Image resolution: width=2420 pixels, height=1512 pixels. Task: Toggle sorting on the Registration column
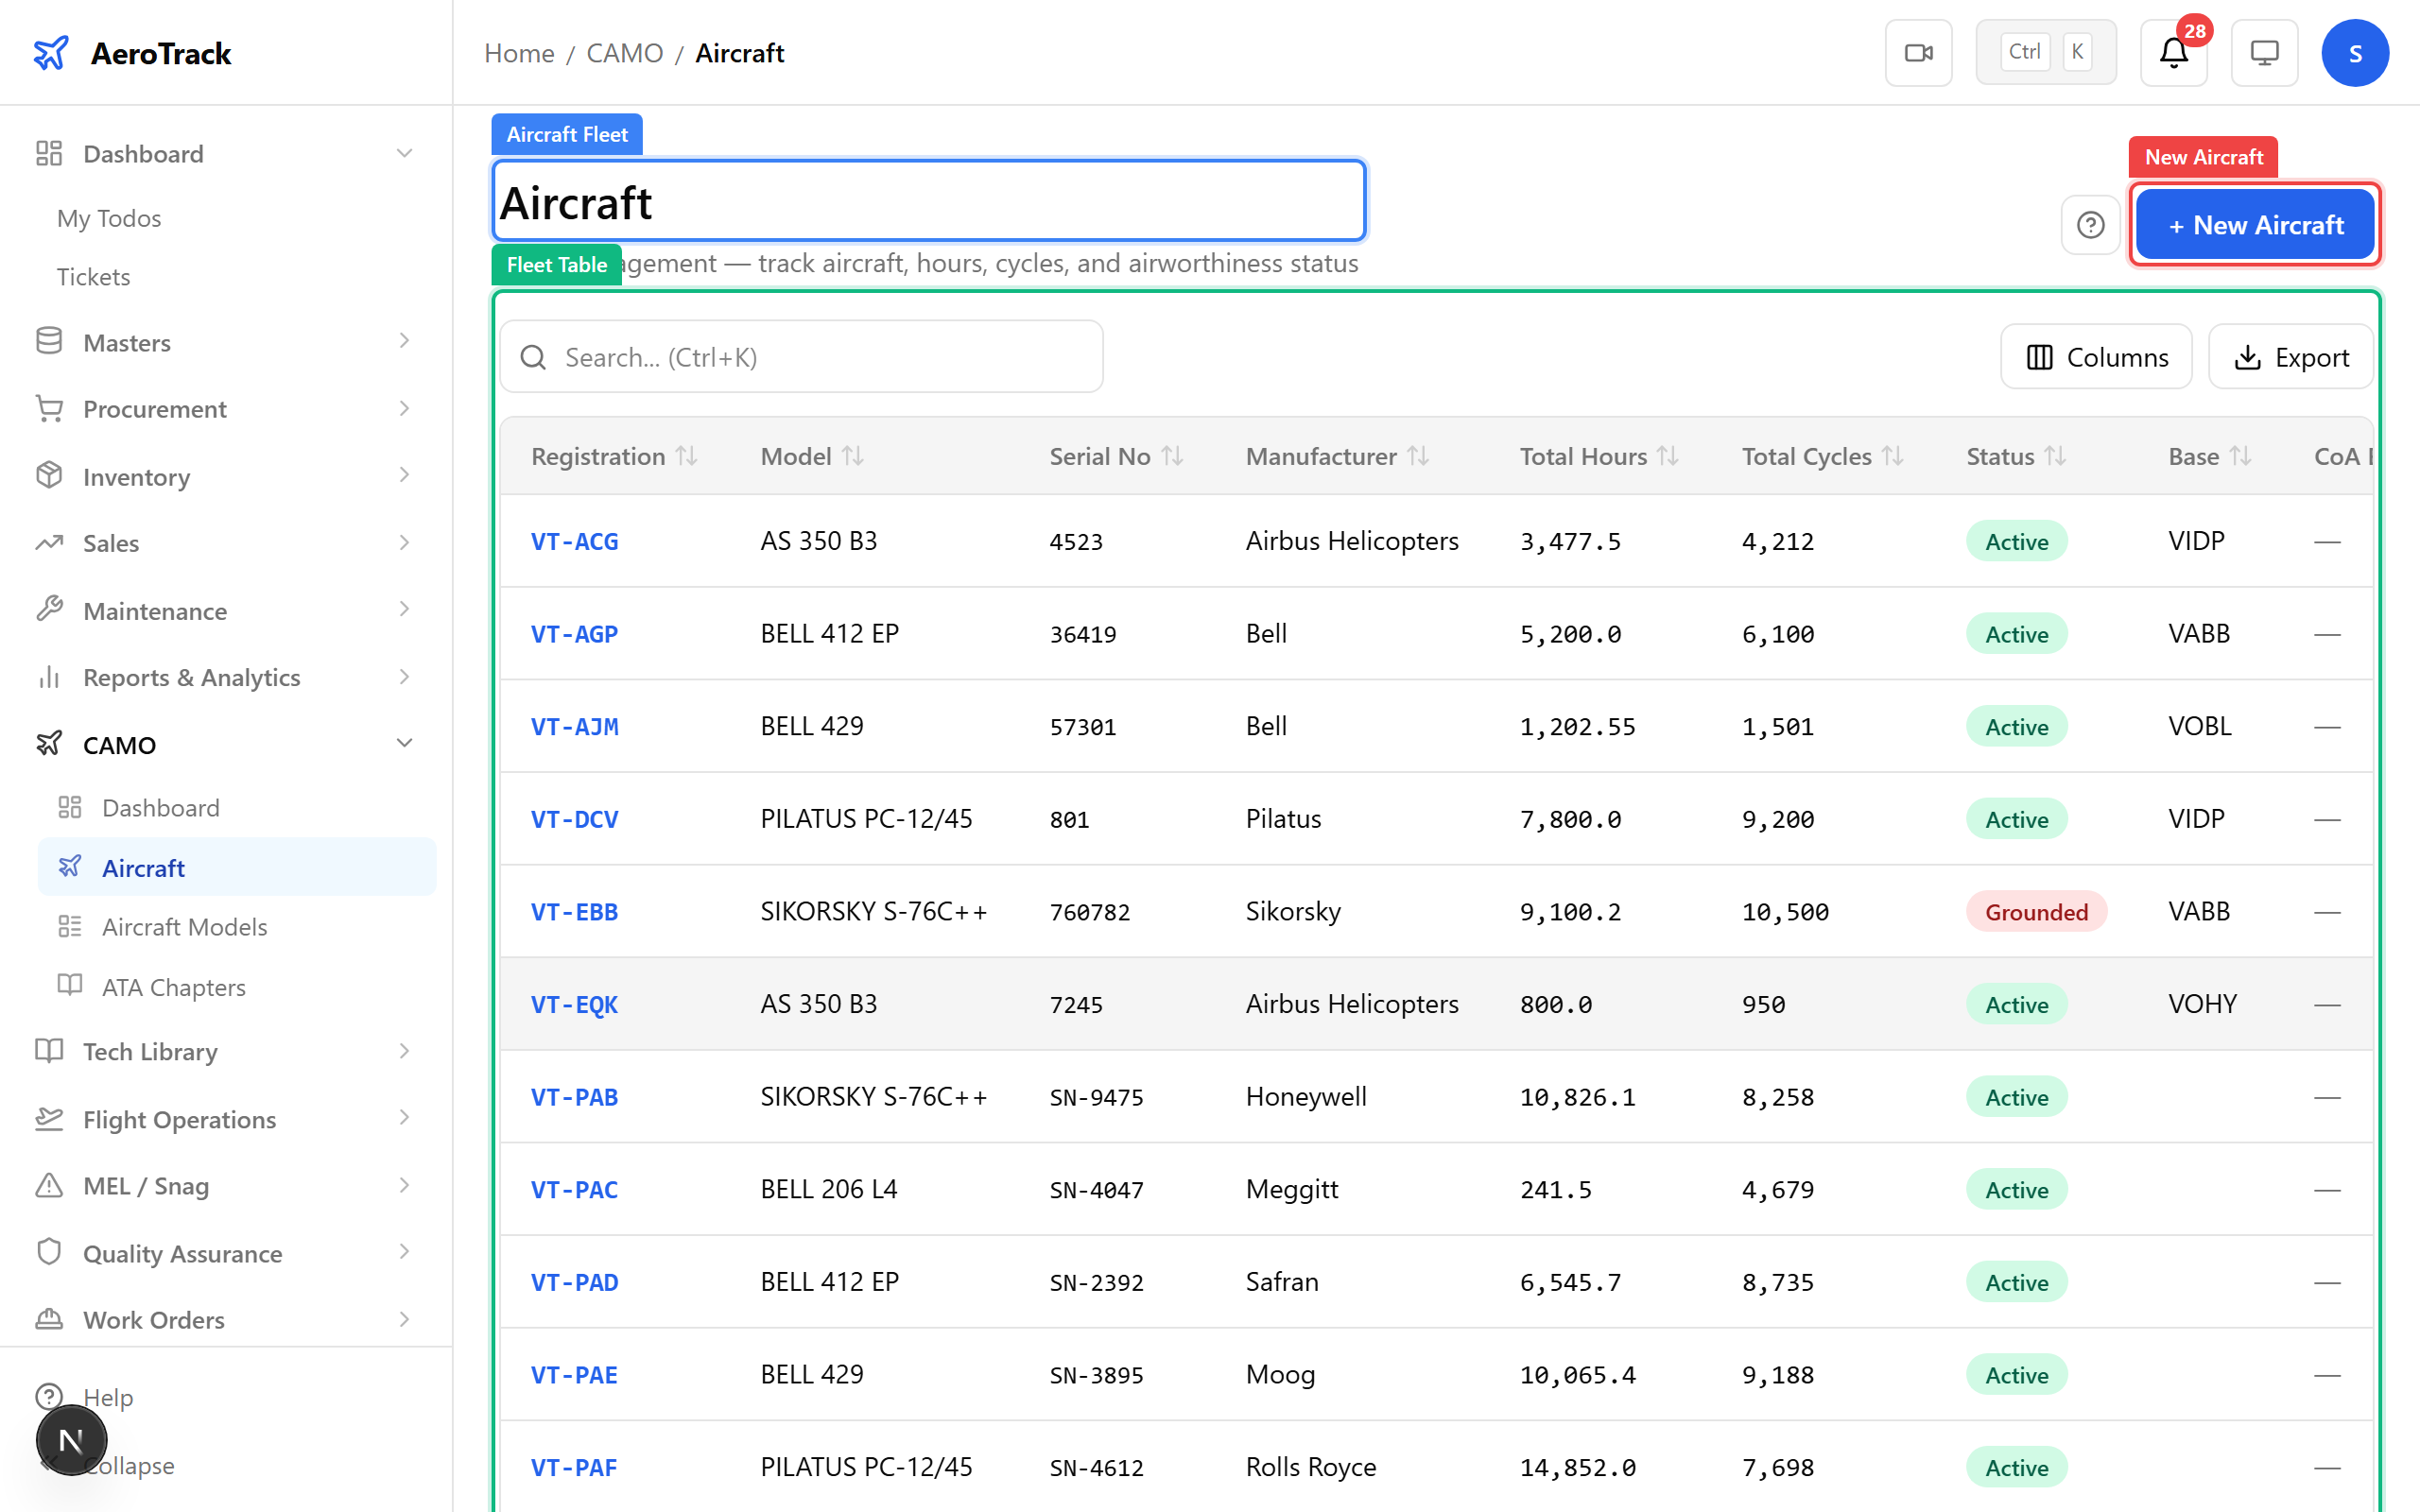click(x=687, y=456)
